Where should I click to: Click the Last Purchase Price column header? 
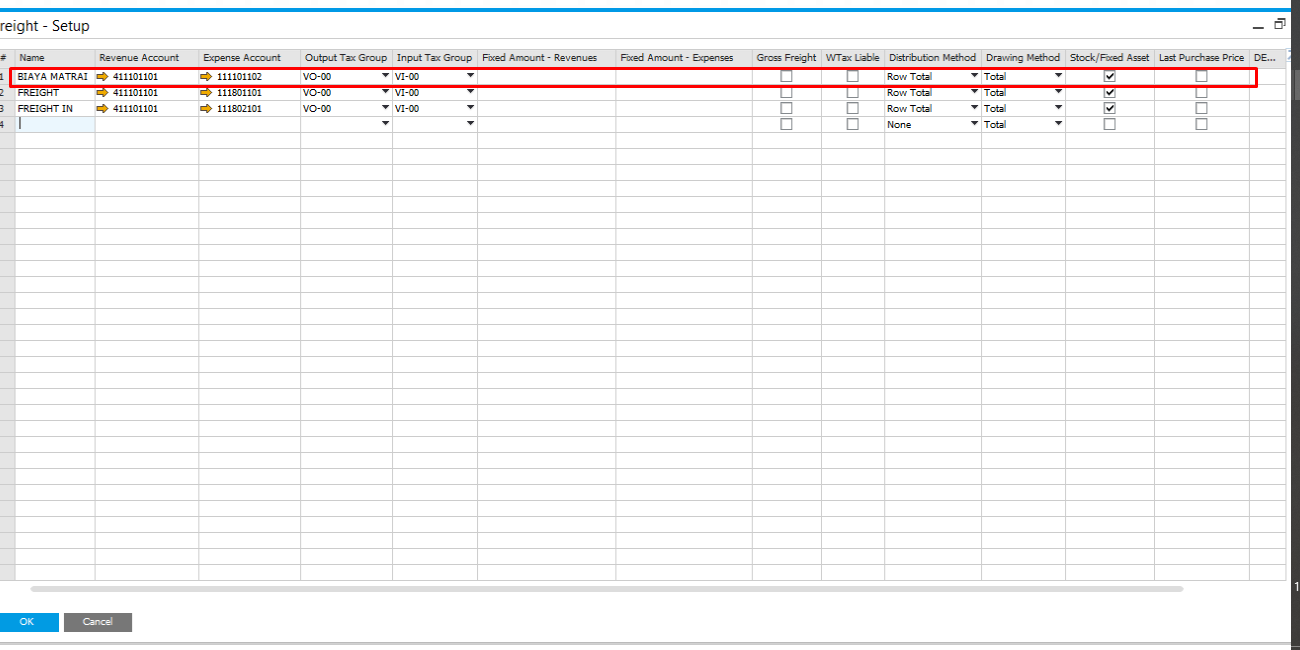pyautogui.click(x=1202, y=58)
